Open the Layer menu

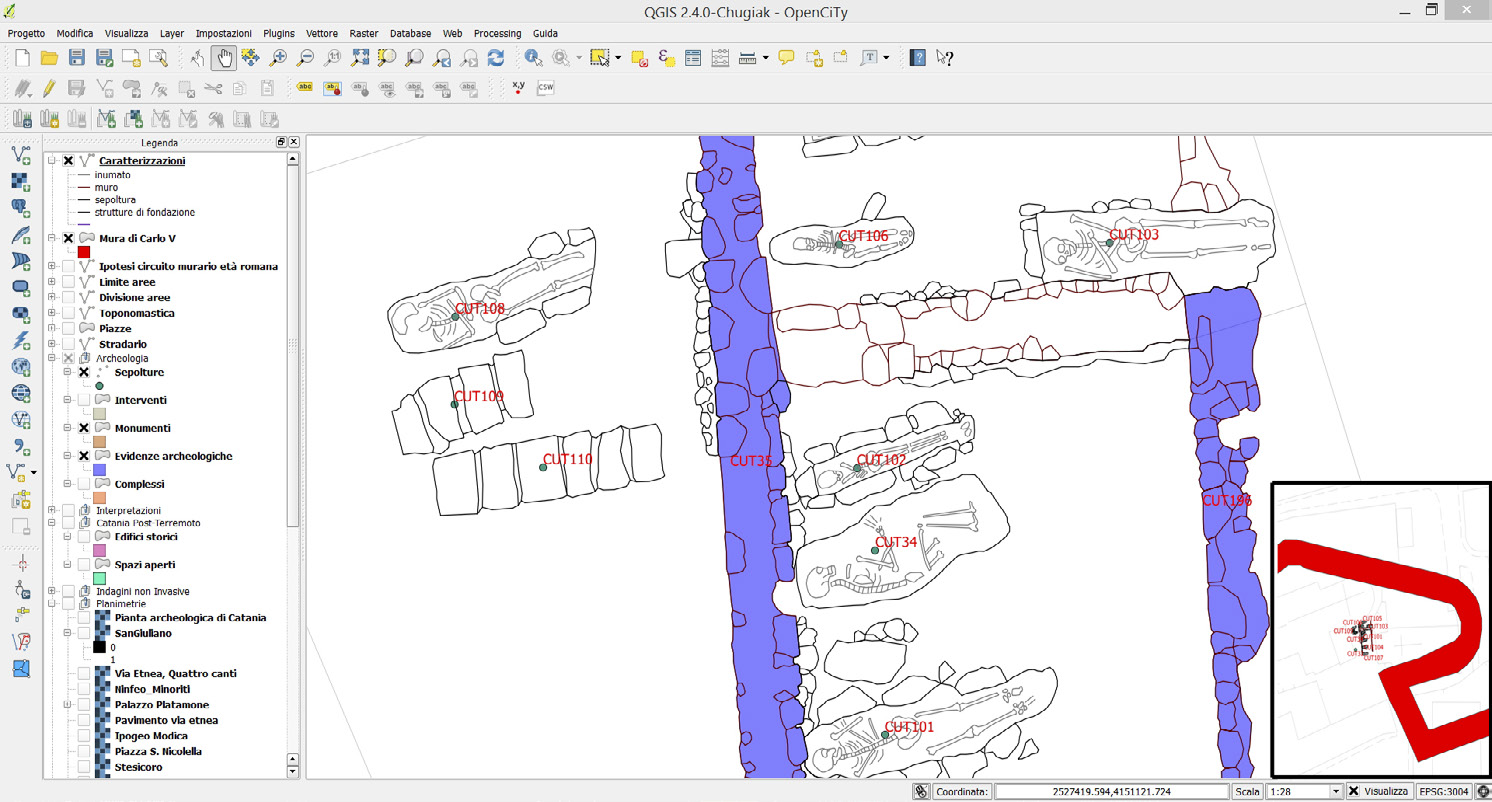[x=172, y=33]
